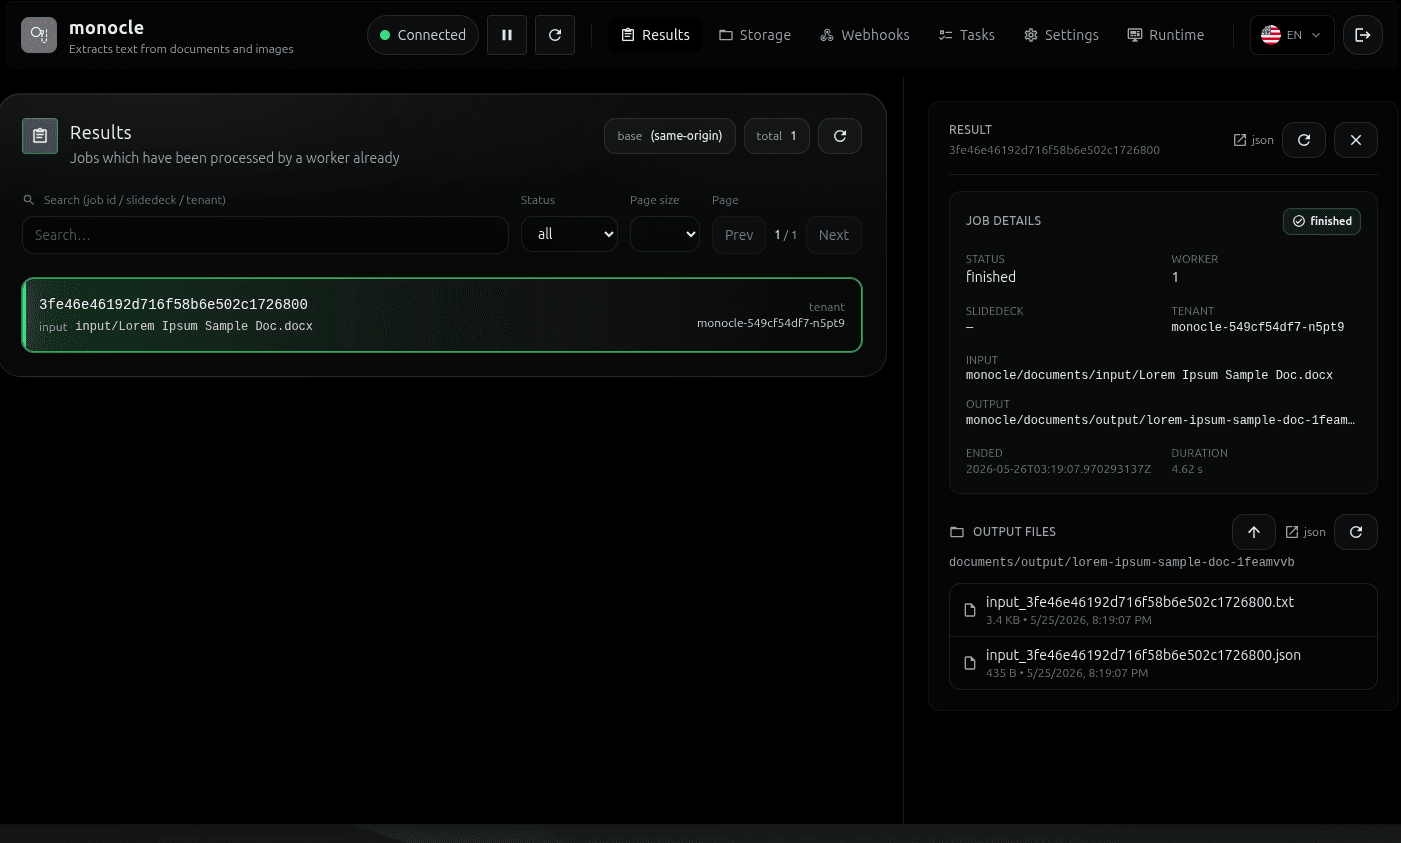Open the Status filter dropdown
This screenshot has width=1401, height=843.
[x=569, y=234]
